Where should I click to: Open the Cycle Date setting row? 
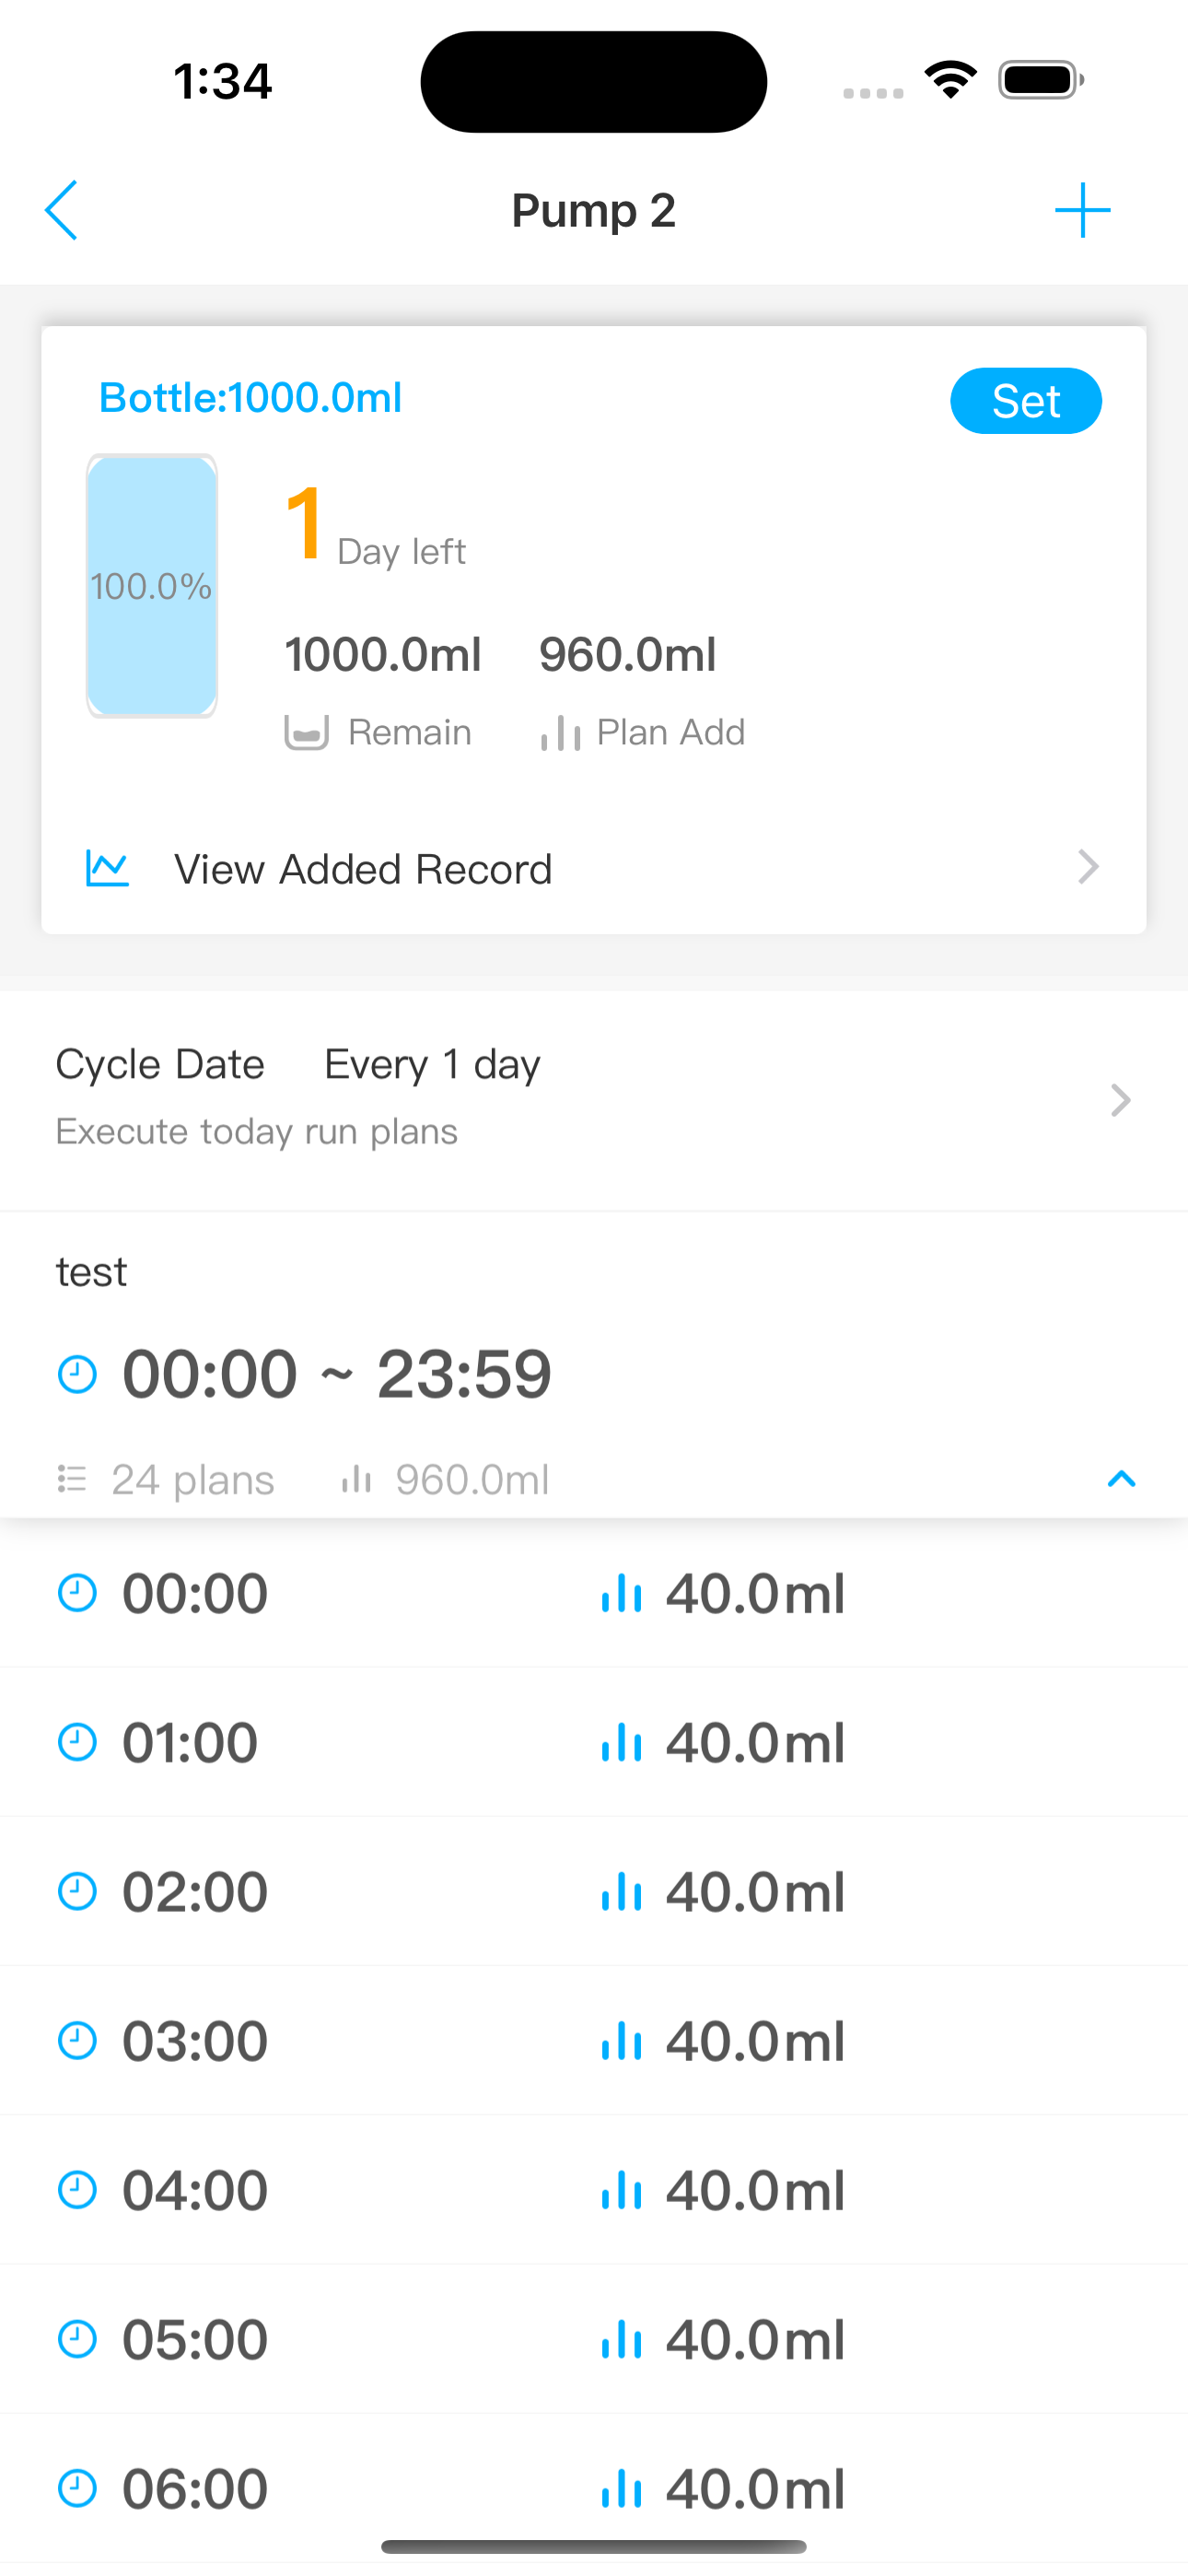[x=594, y=1100]
